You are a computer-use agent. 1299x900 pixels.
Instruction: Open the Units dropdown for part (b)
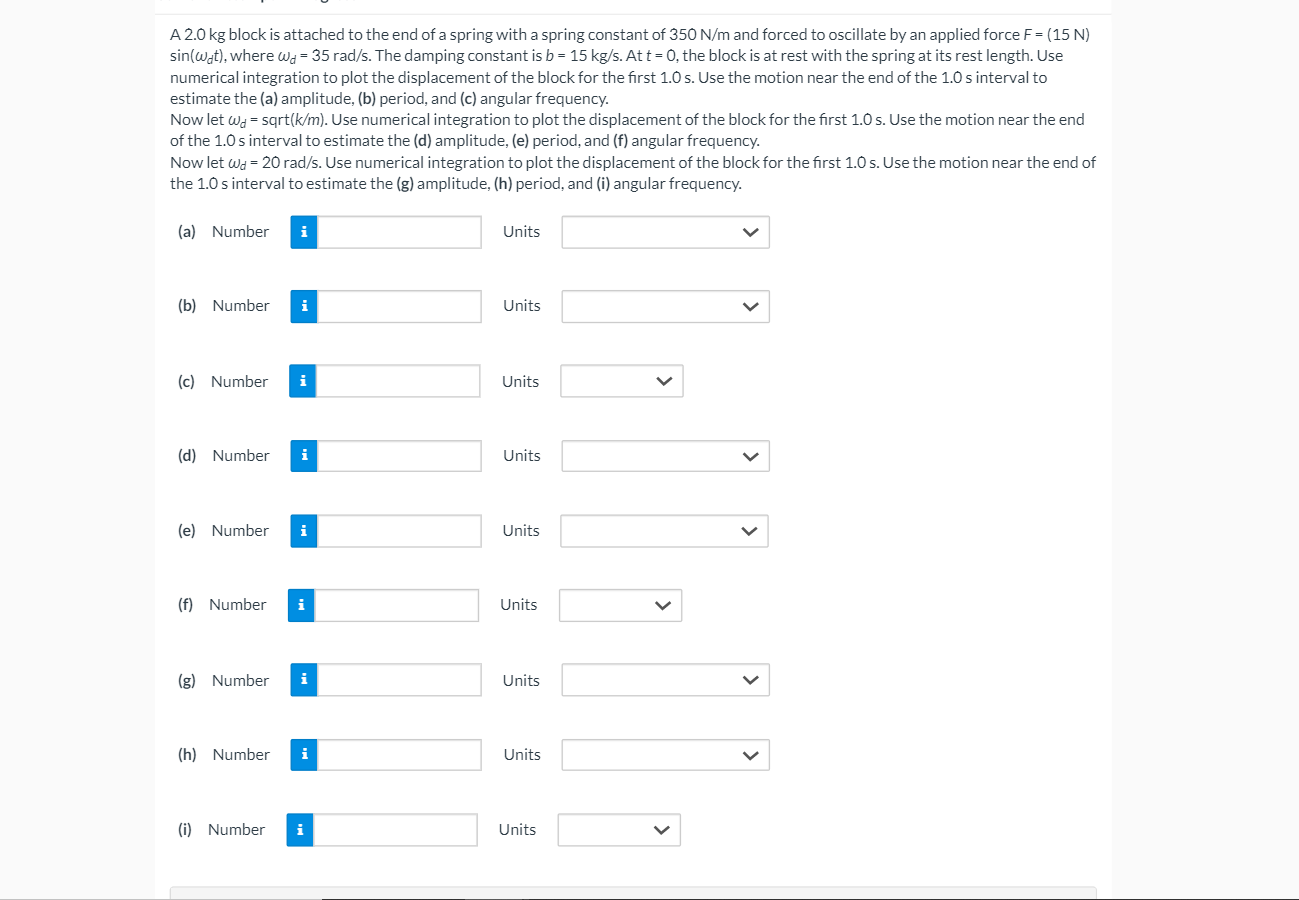[x=664, y=306]
